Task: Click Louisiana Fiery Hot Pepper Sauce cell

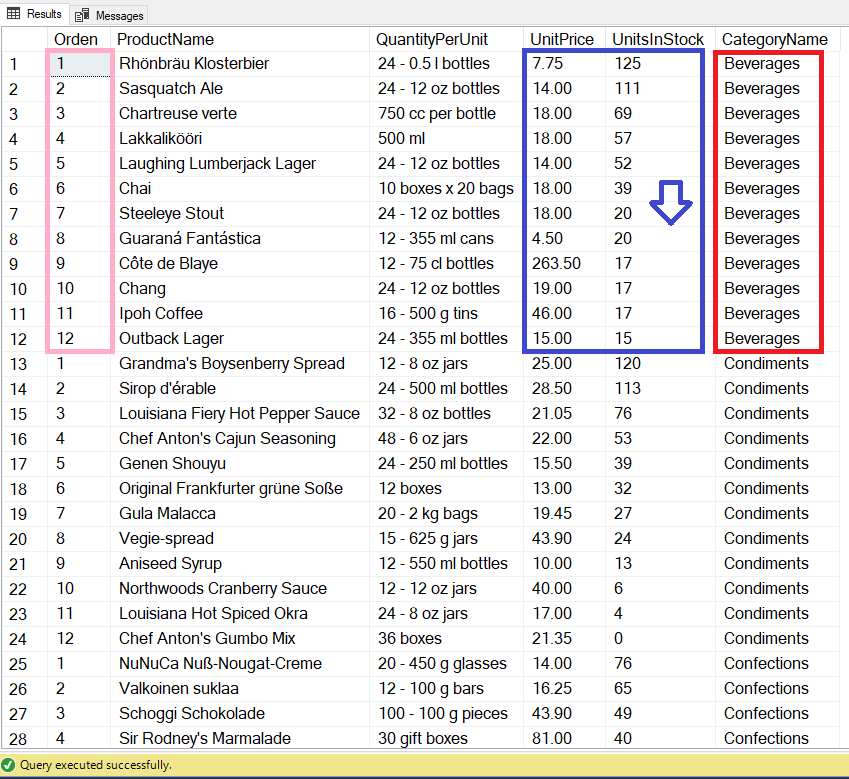Action: coord(240,414)
